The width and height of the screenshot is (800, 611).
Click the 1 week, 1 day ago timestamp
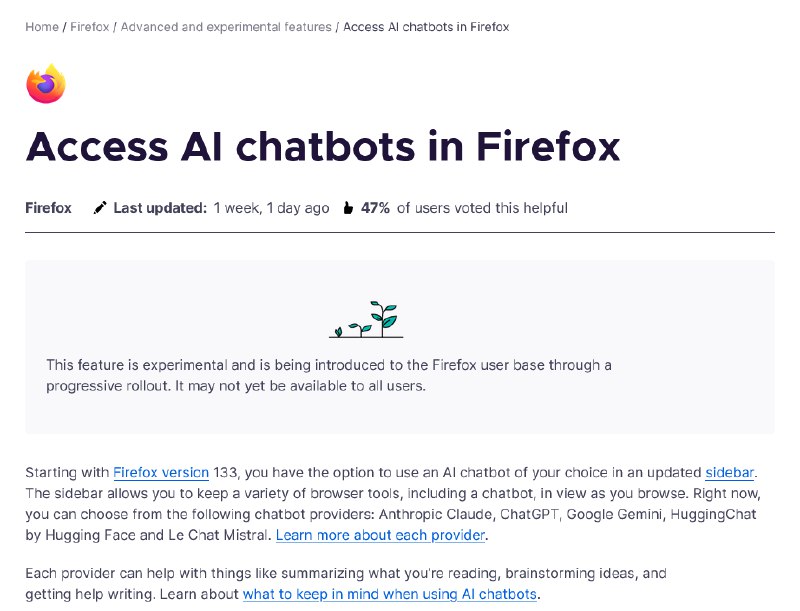pyautogui.click(x=270, y=207)
